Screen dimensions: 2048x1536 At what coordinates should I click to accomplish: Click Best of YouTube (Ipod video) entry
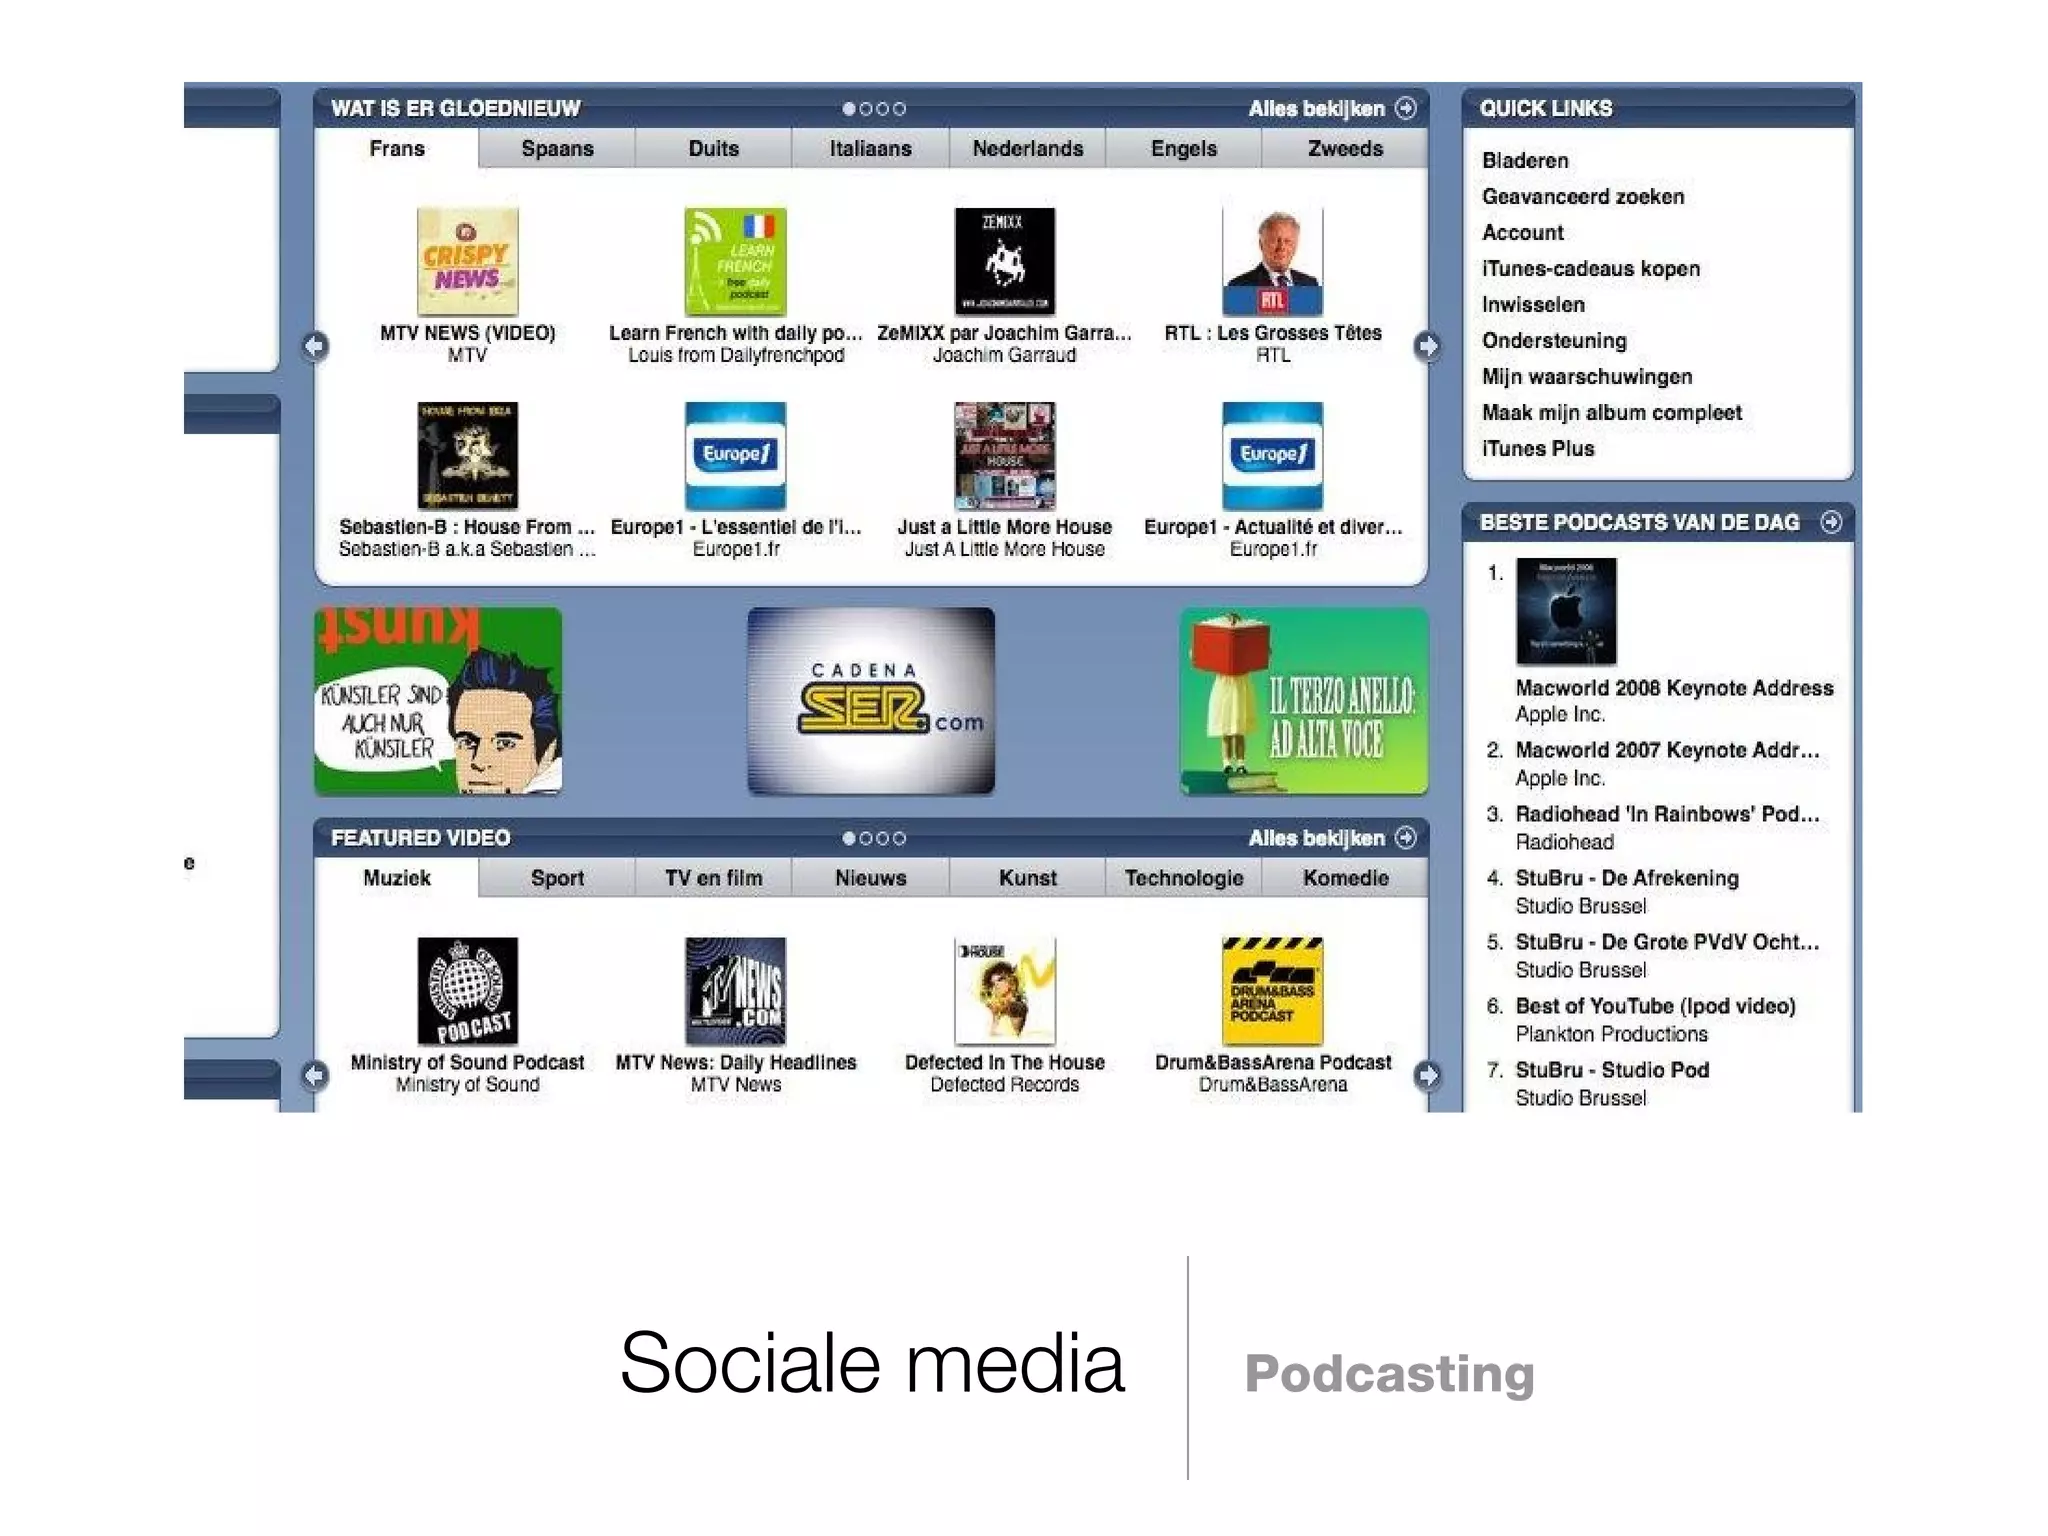point(1655,1019)
